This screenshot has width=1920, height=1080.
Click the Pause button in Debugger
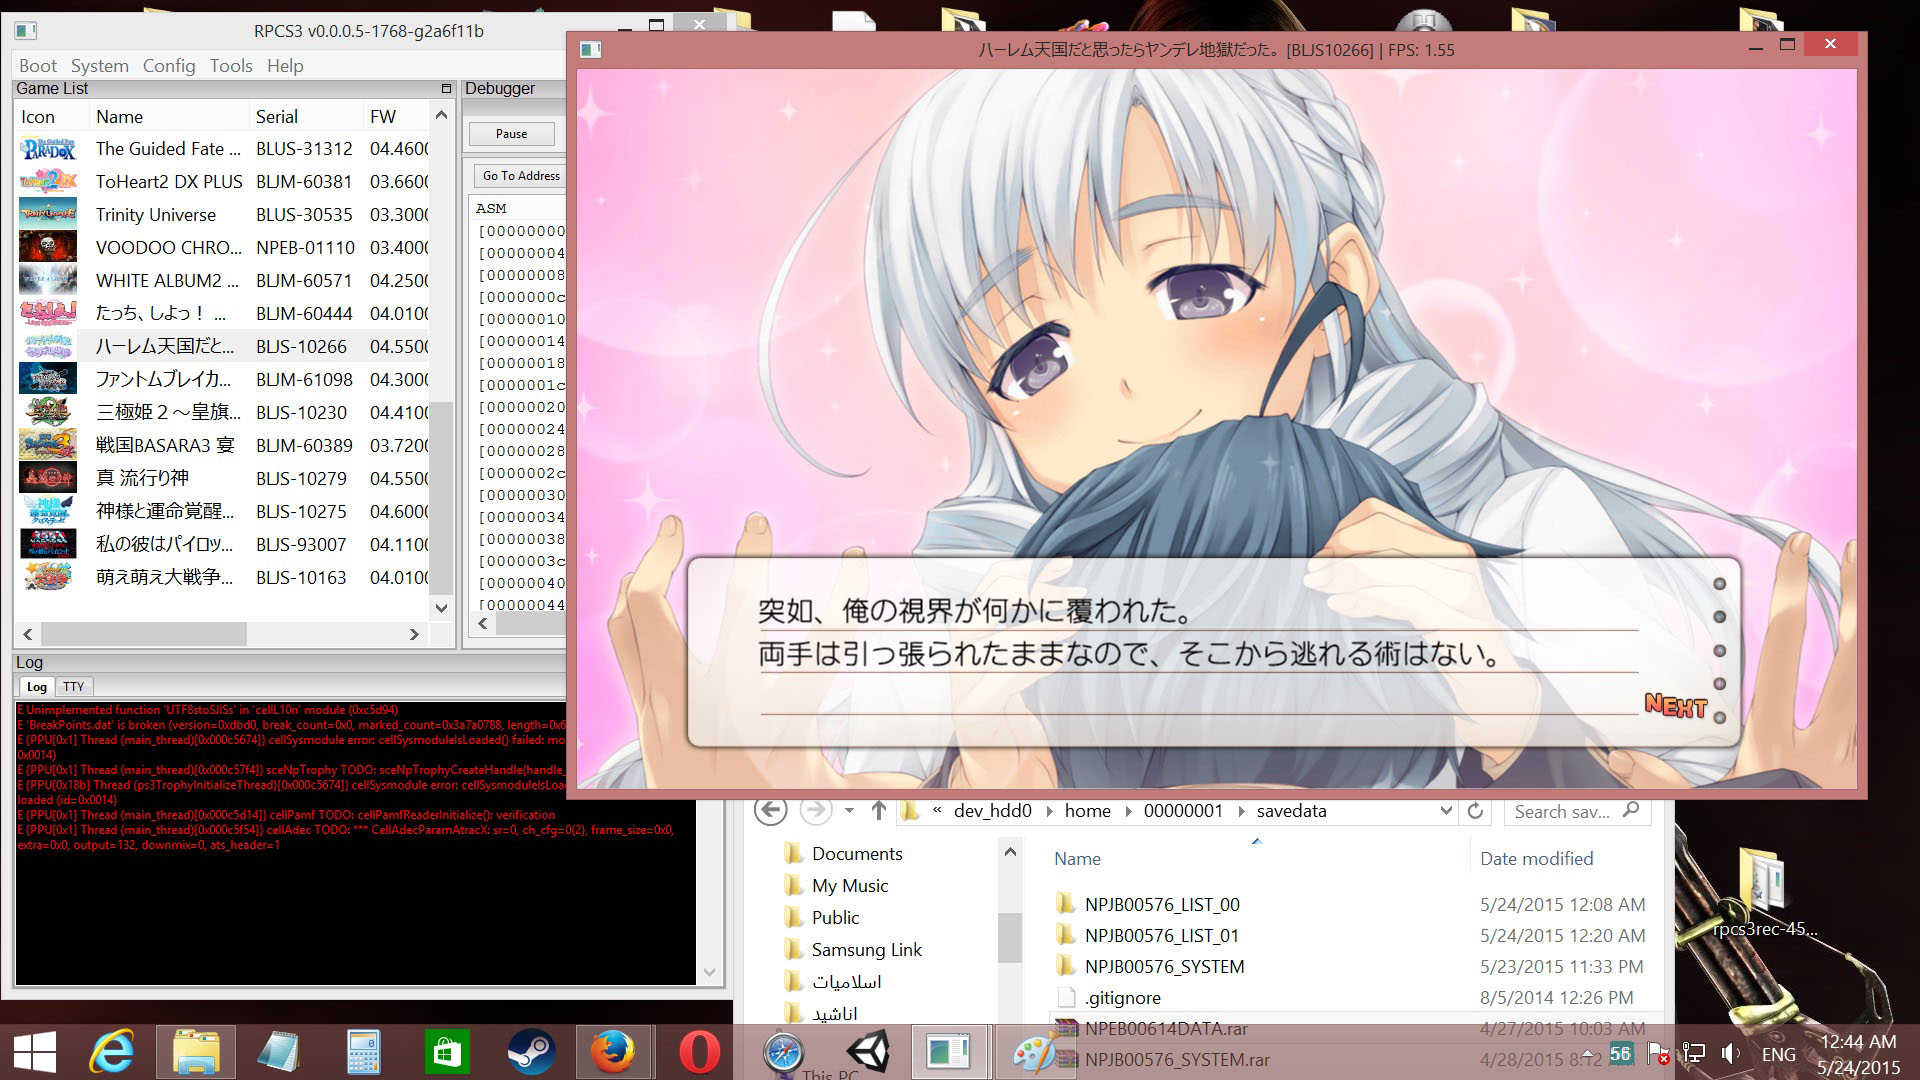tap(511, 134)
